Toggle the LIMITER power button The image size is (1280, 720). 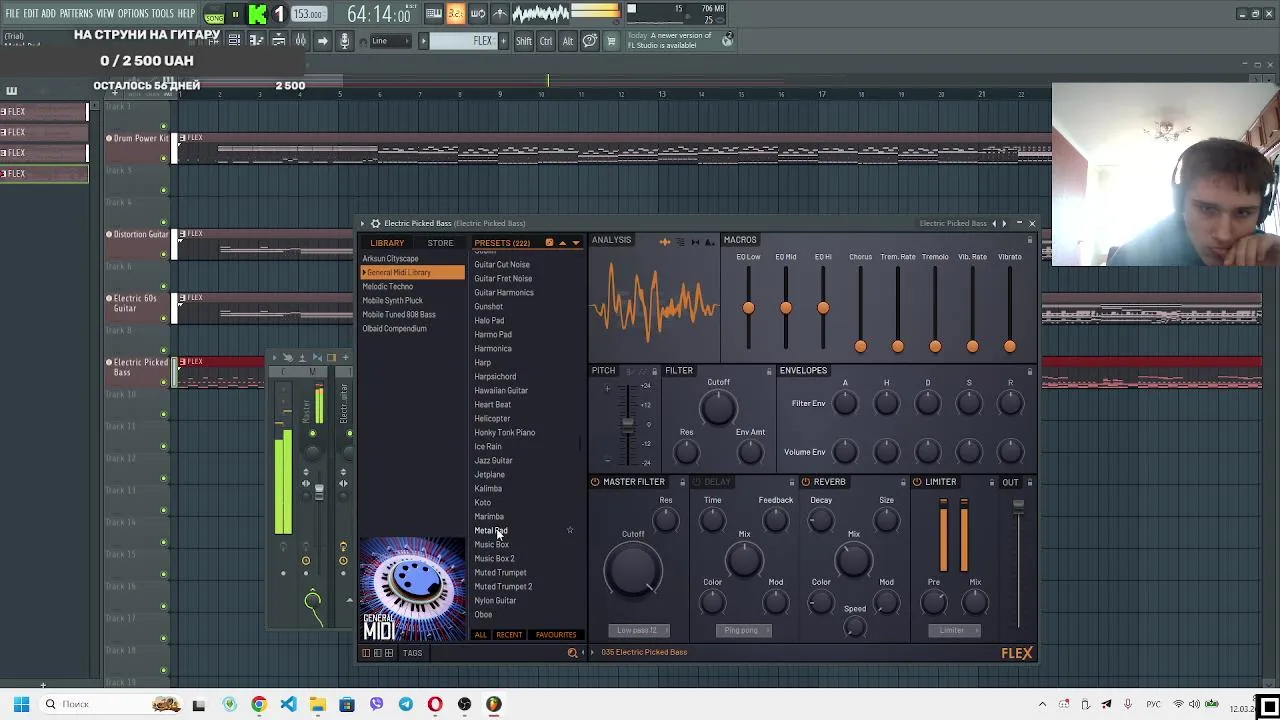pos(917,482)
